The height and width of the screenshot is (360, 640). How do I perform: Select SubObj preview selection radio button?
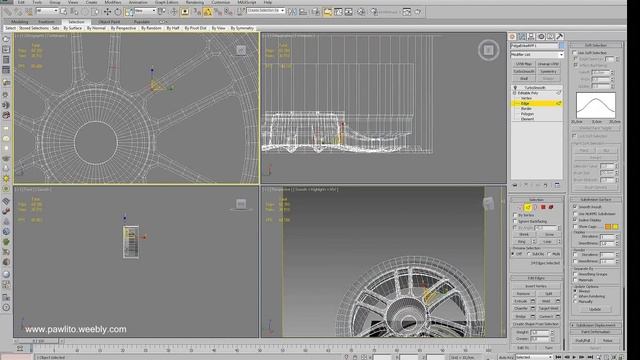[529, 254]
